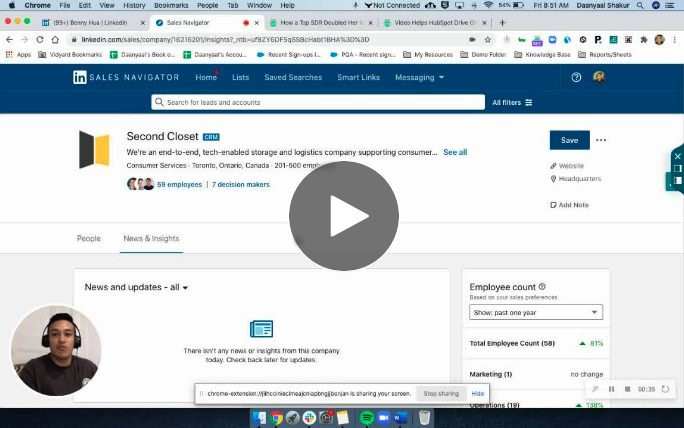This screenshot has height=428, width=684.
Task: Open the Chrome Extensions puzzle icon
Action: [x=643, y=40]
